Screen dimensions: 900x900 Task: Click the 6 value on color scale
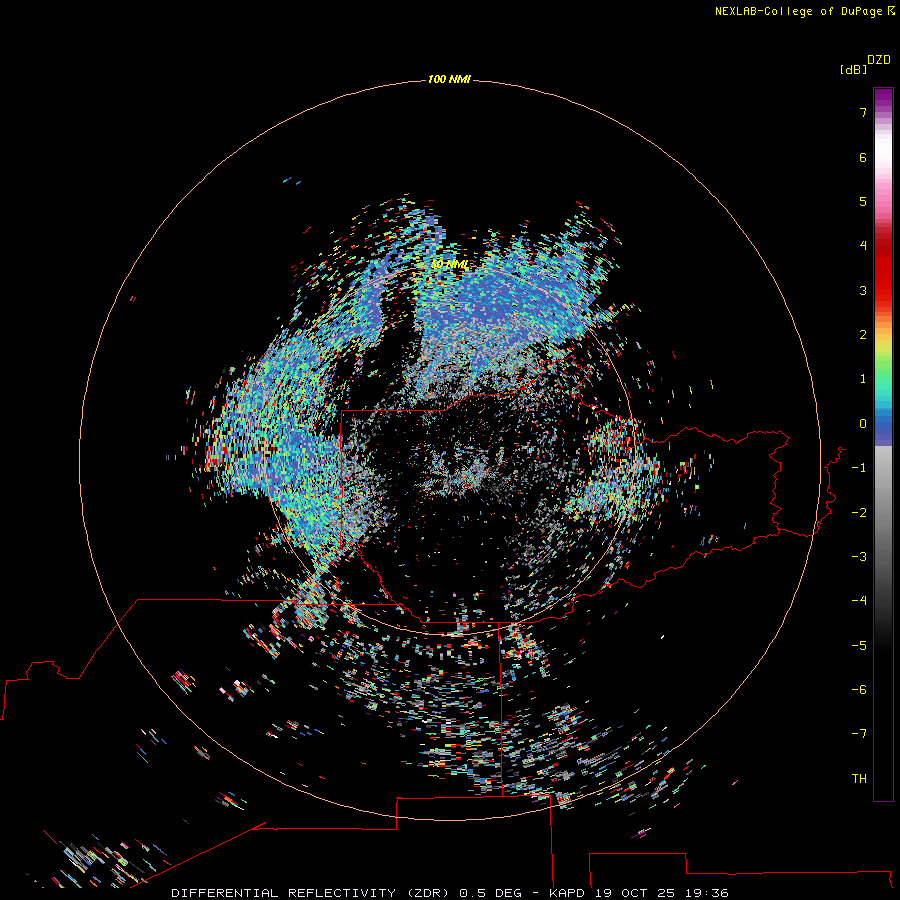[863, 157]
